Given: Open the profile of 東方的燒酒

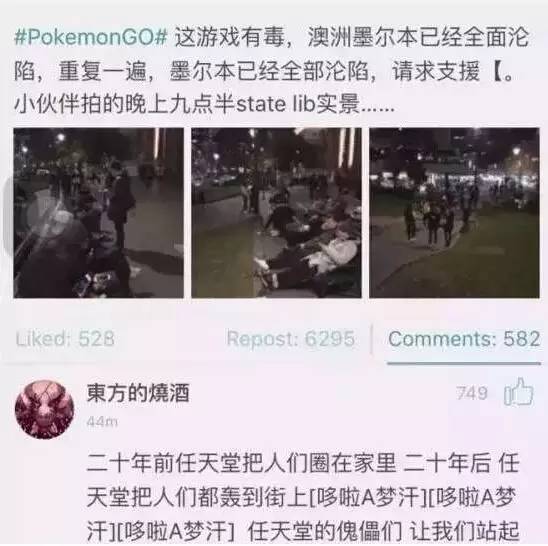Looking at the screenshot, I should click(x=138, y=393).
